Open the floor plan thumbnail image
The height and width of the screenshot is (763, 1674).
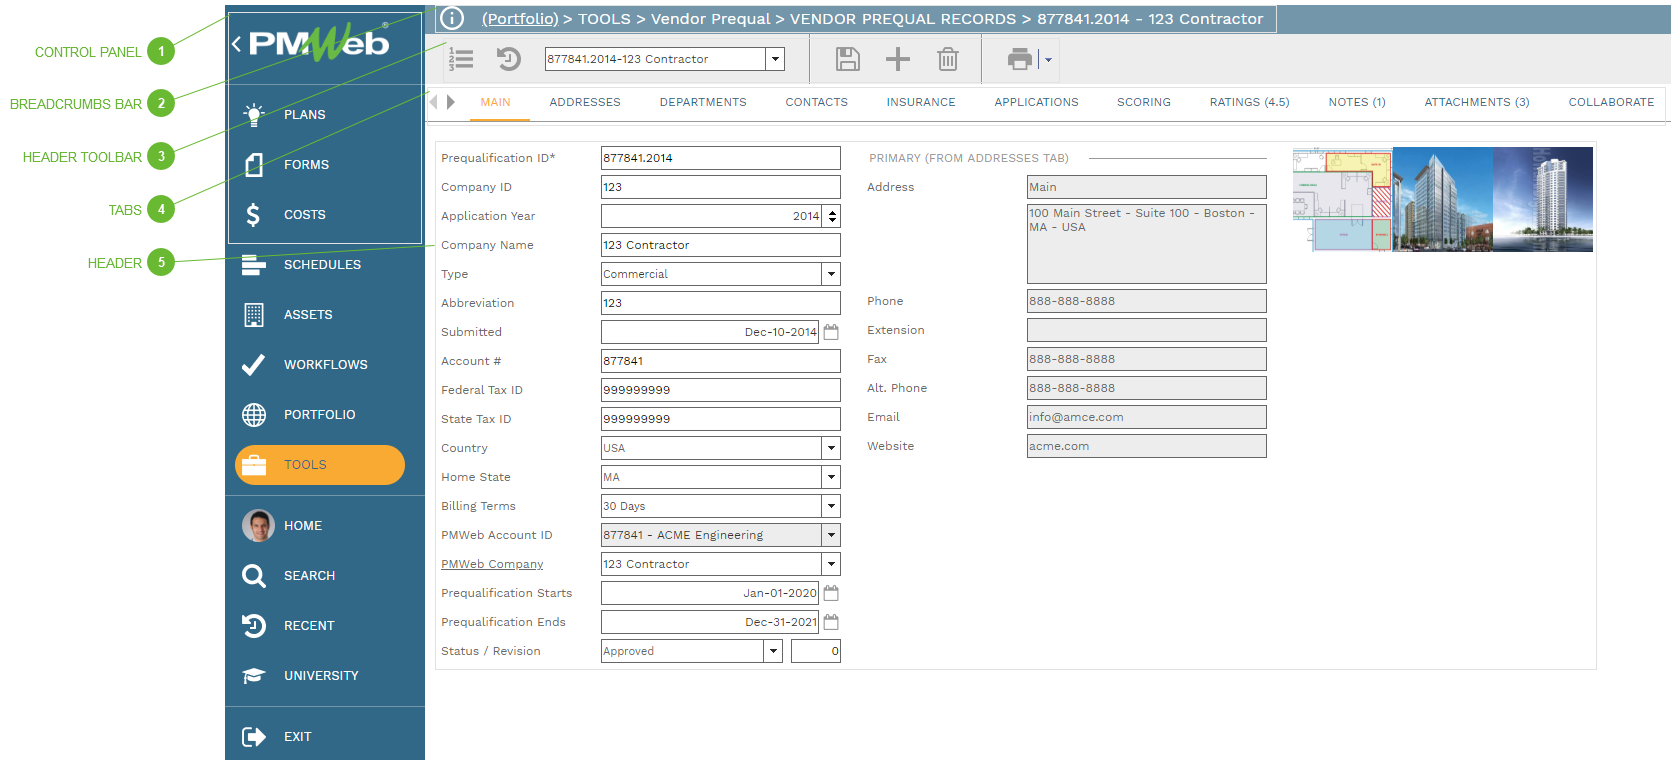pos(1342,199)
